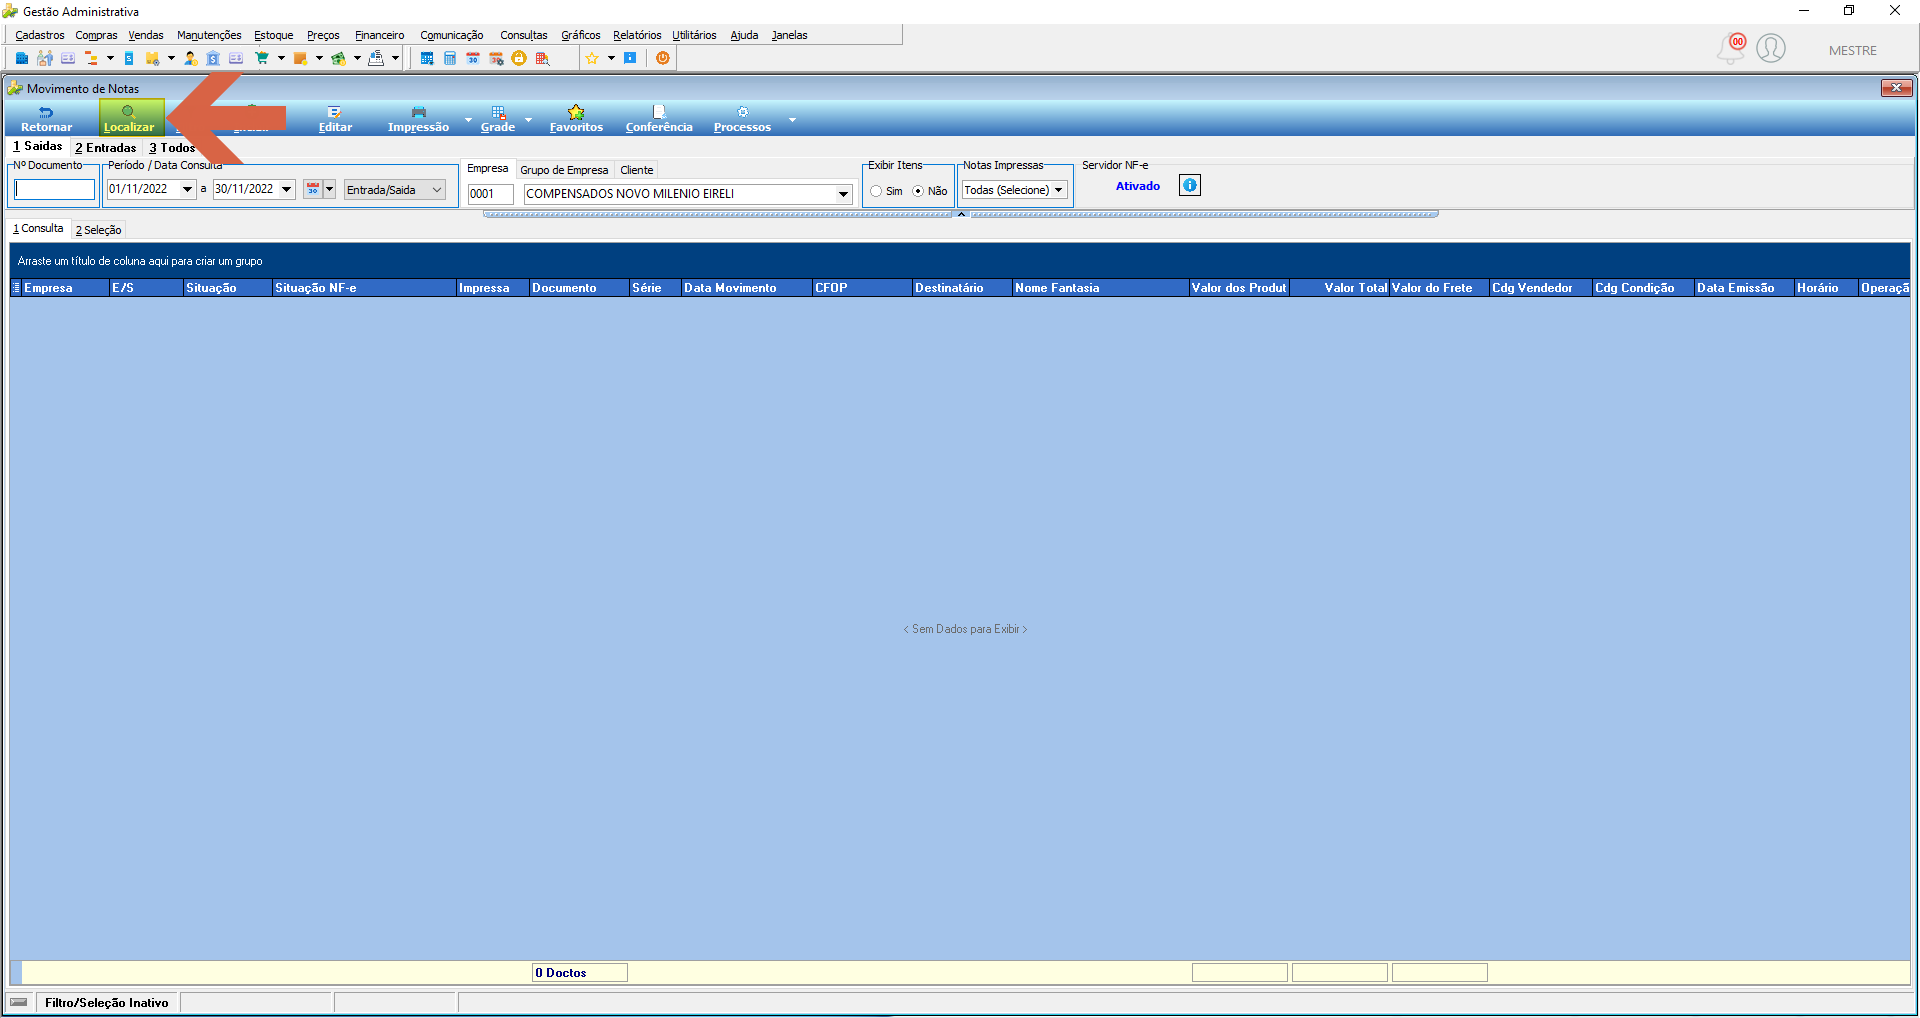Expand the Processos dropdown arrow
1920x1018 pixels.
coord(792,119)
